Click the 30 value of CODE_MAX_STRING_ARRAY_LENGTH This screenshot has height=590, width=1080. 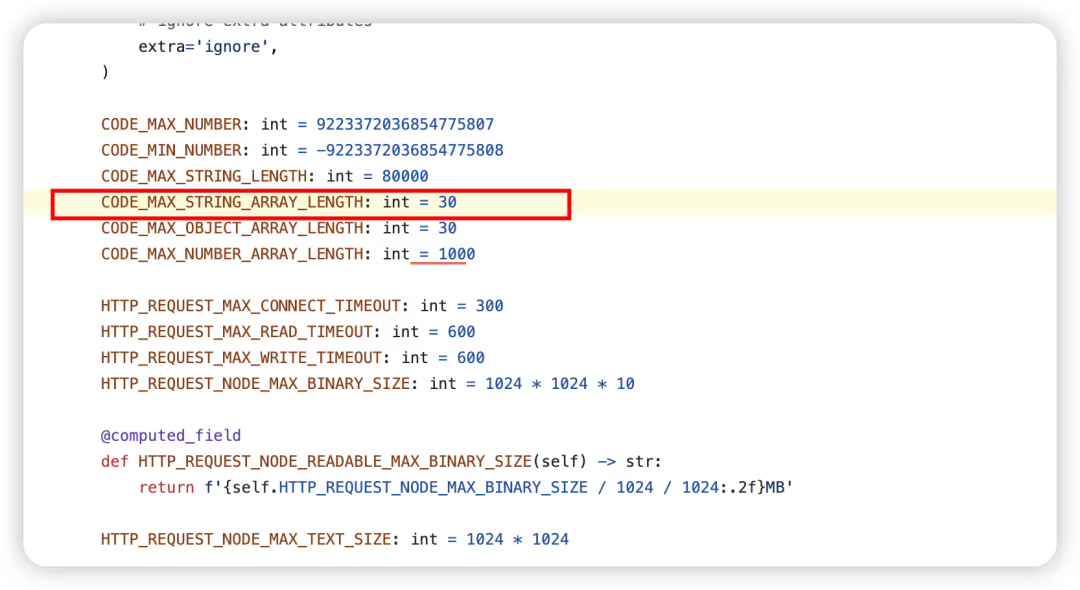pos(448,202)
